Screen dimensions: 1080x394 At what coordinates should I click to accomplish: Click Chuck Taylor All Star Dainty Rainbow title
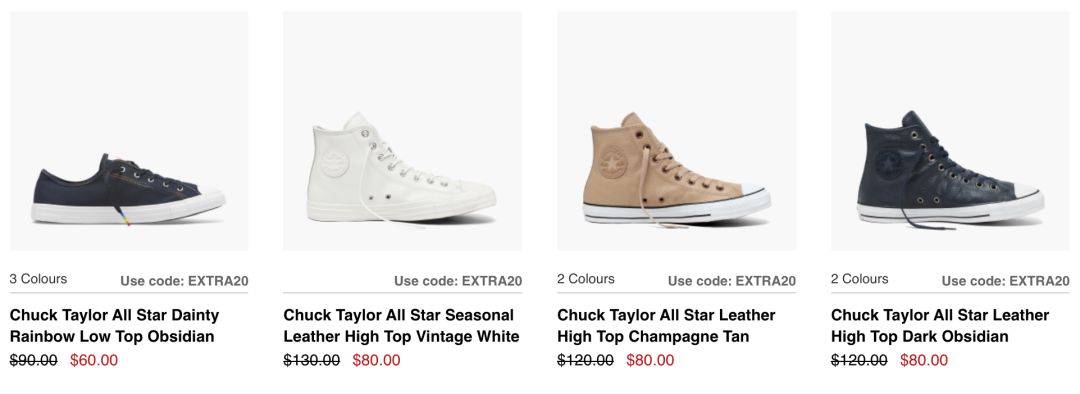114,326
